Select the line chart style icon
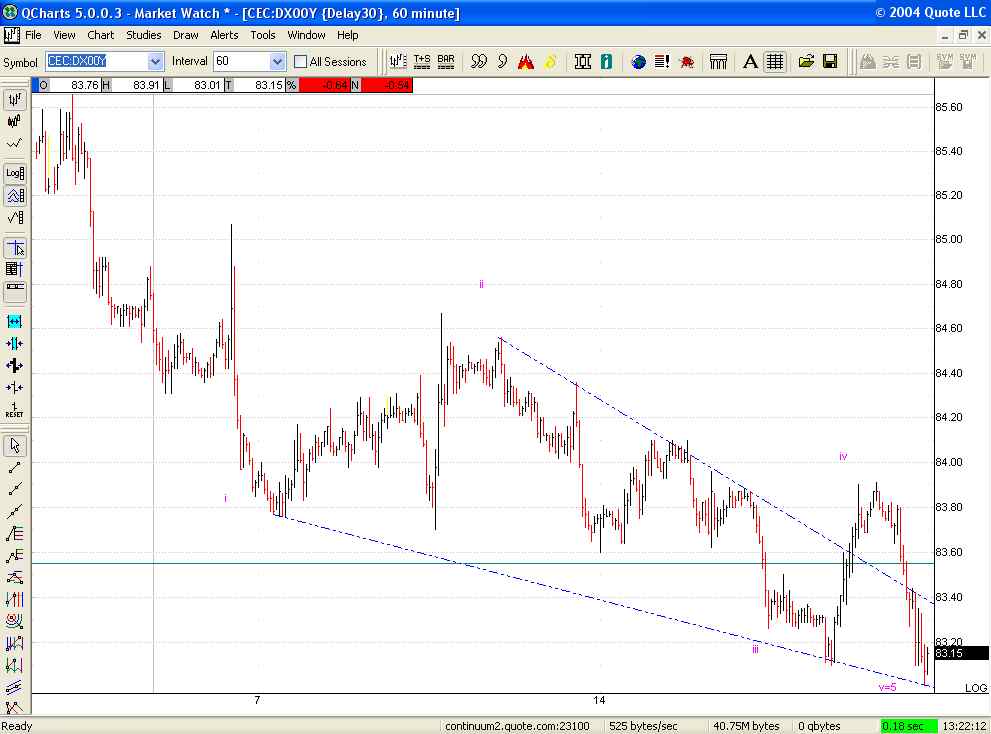991x734 pixels. pos(14,143)
